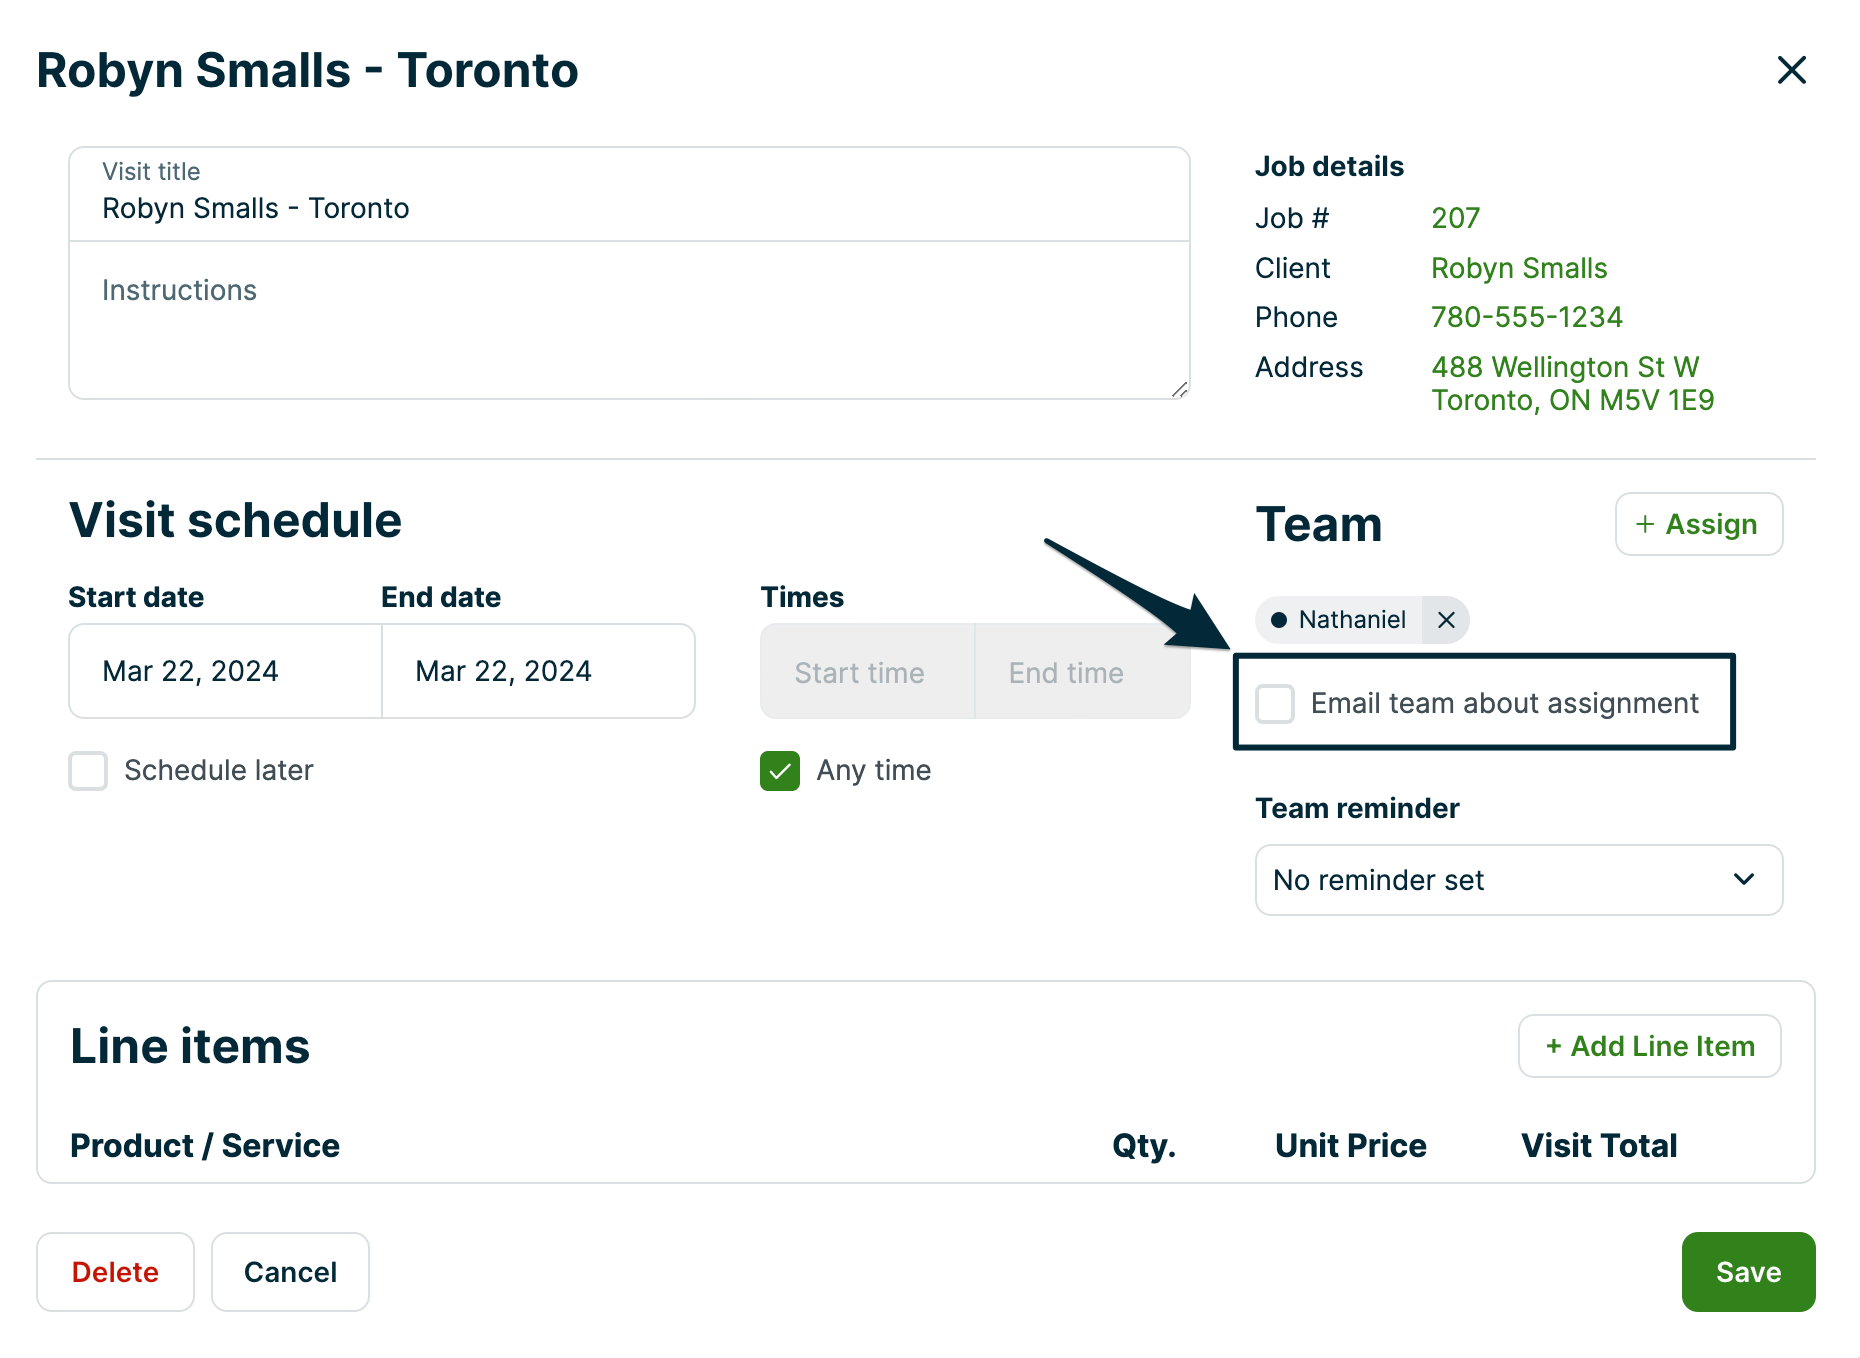Click the resize handle on Instructions box

click(1178, 390)
